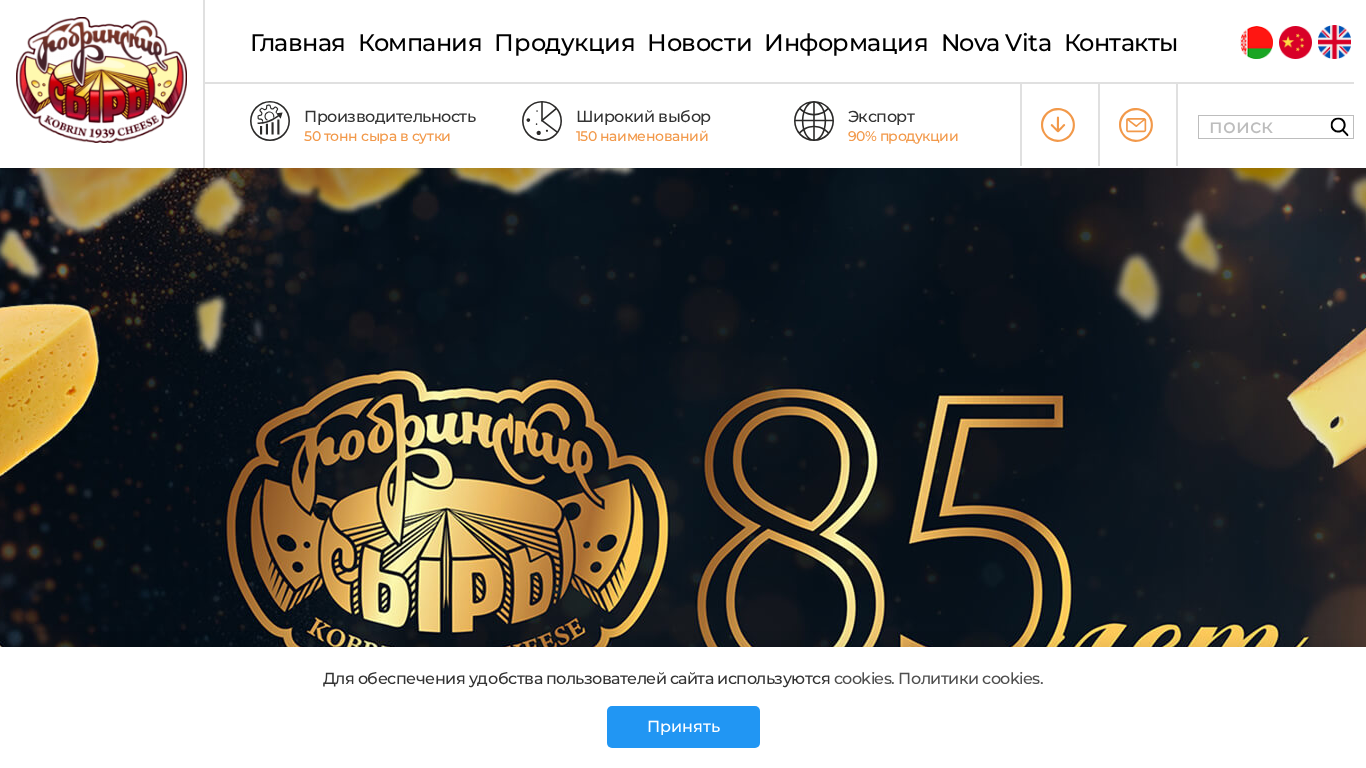Click the search magnifier icon
This screenshot has width=1366, height=768.
point(1339,127)
